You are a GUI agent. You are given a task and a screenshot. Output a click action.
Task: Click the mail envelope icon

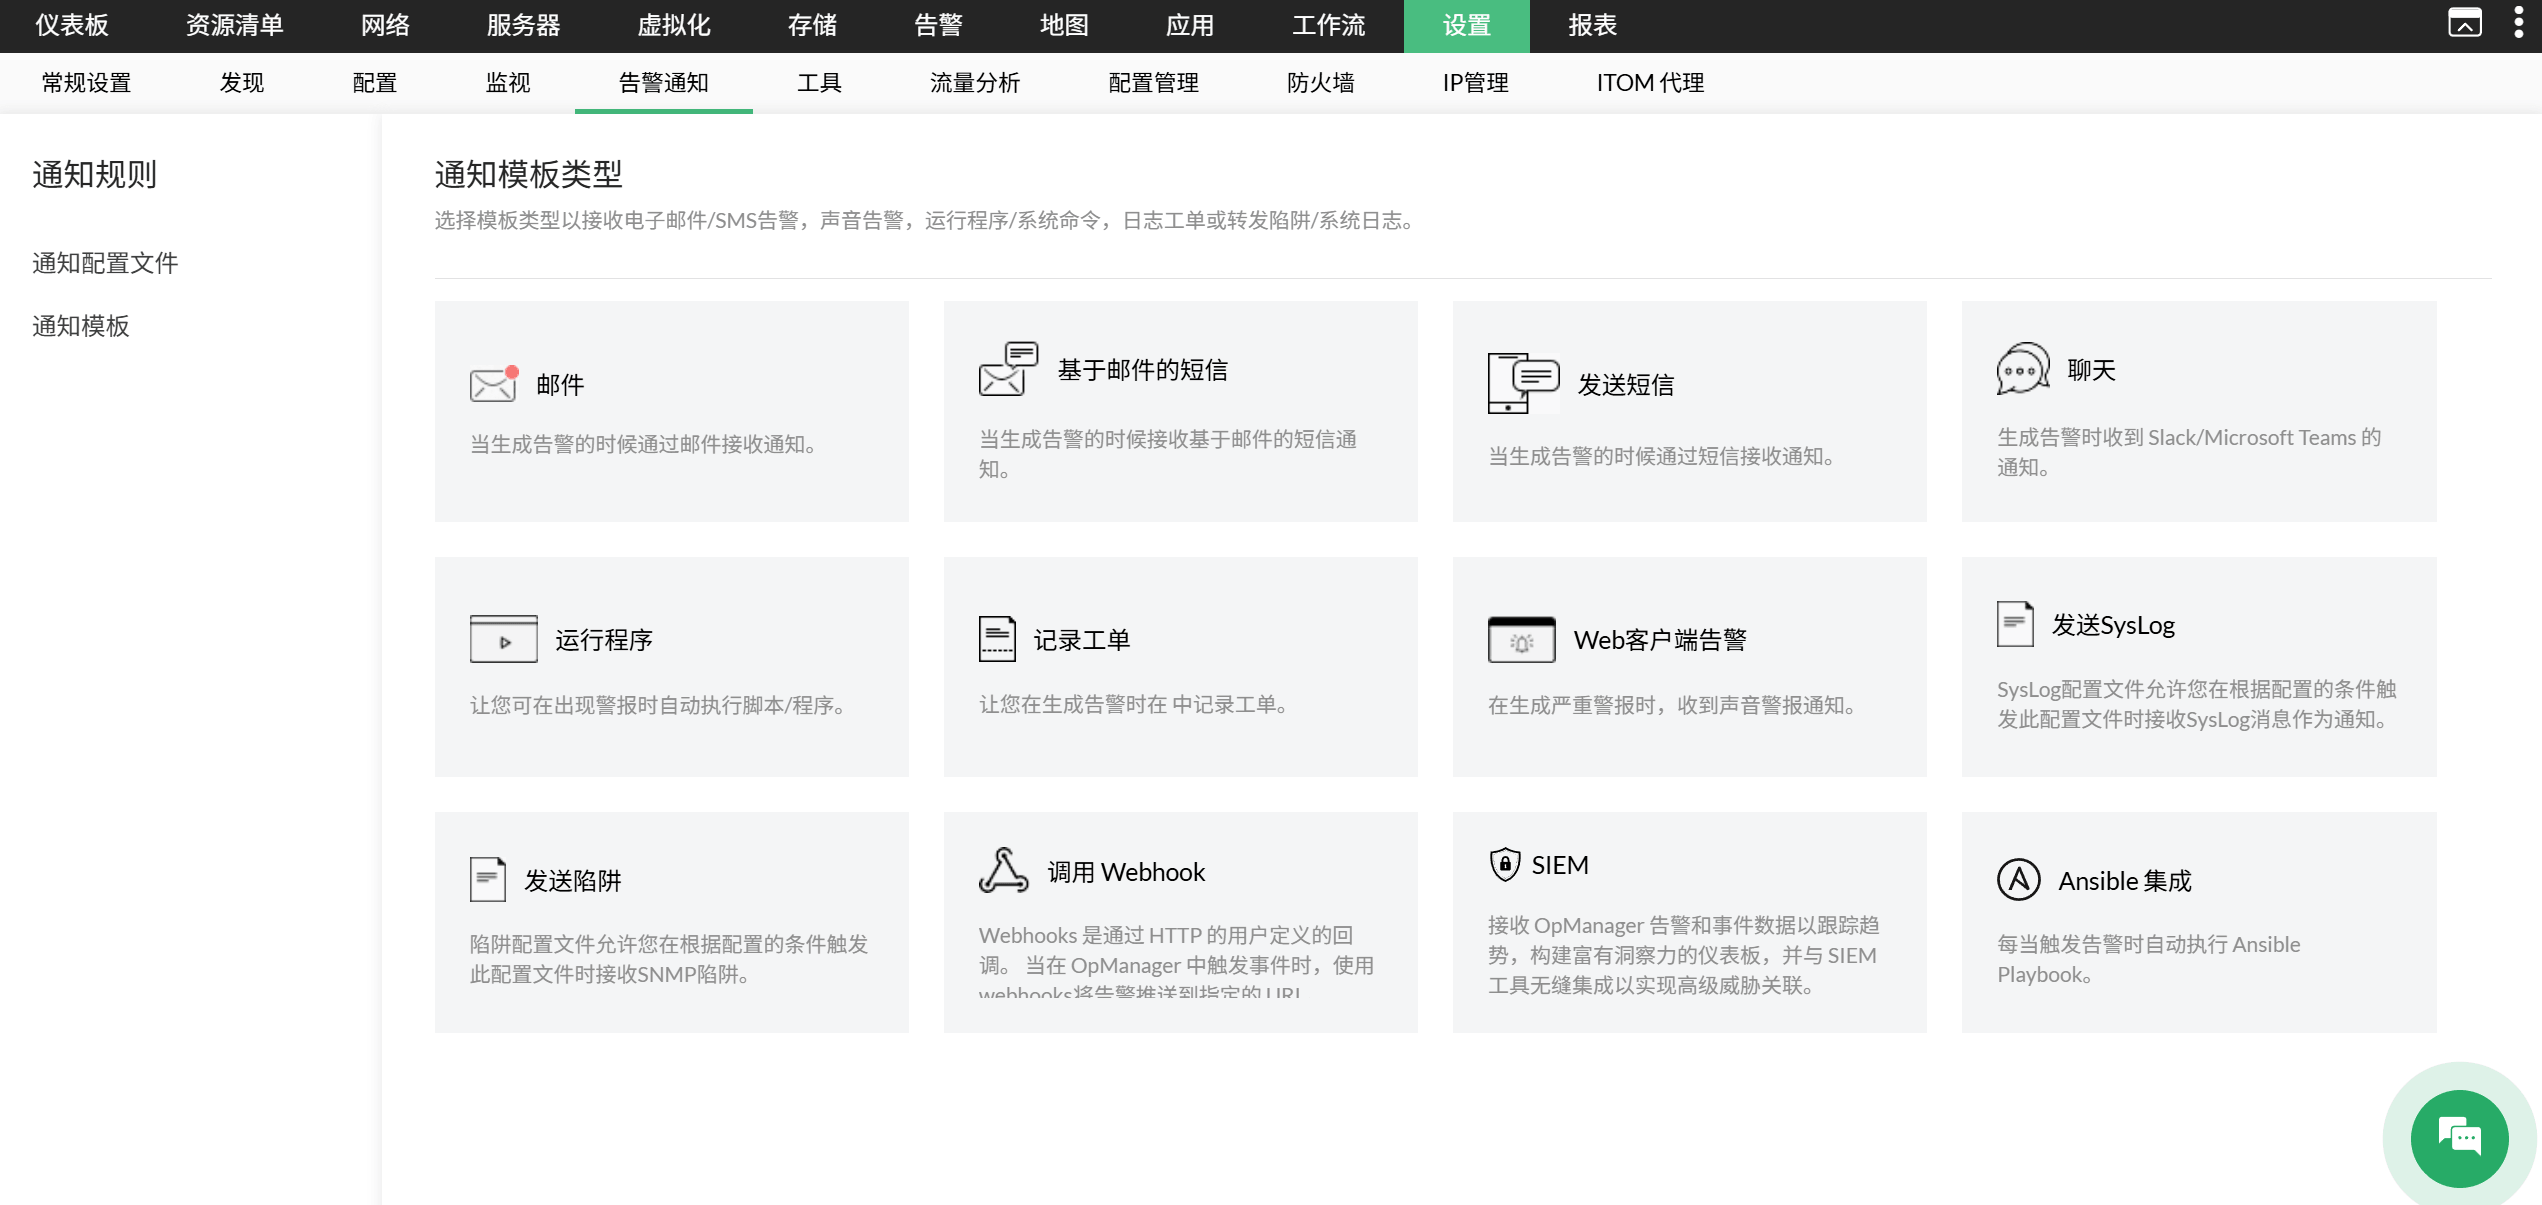tap(494, 384)
